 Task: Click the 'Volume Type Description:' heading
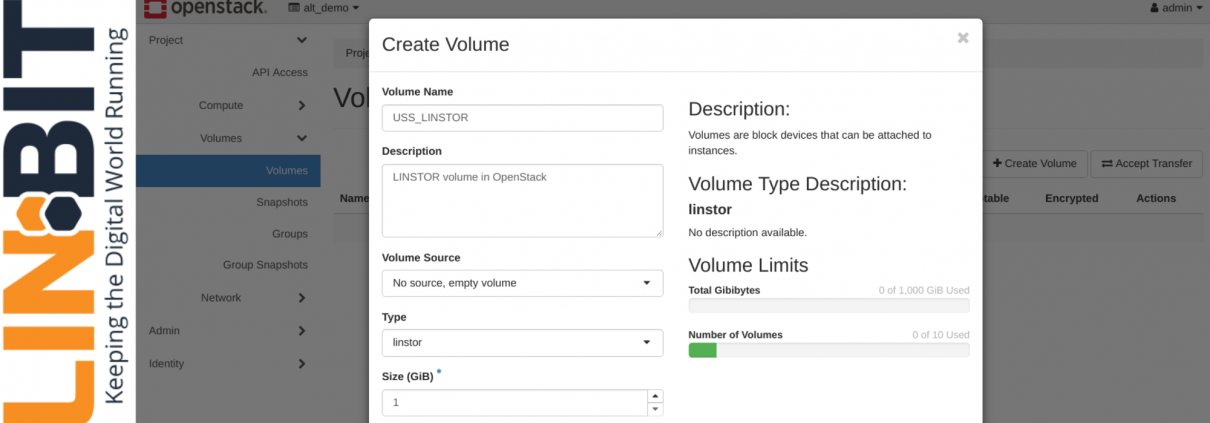[x=798, y=184]
